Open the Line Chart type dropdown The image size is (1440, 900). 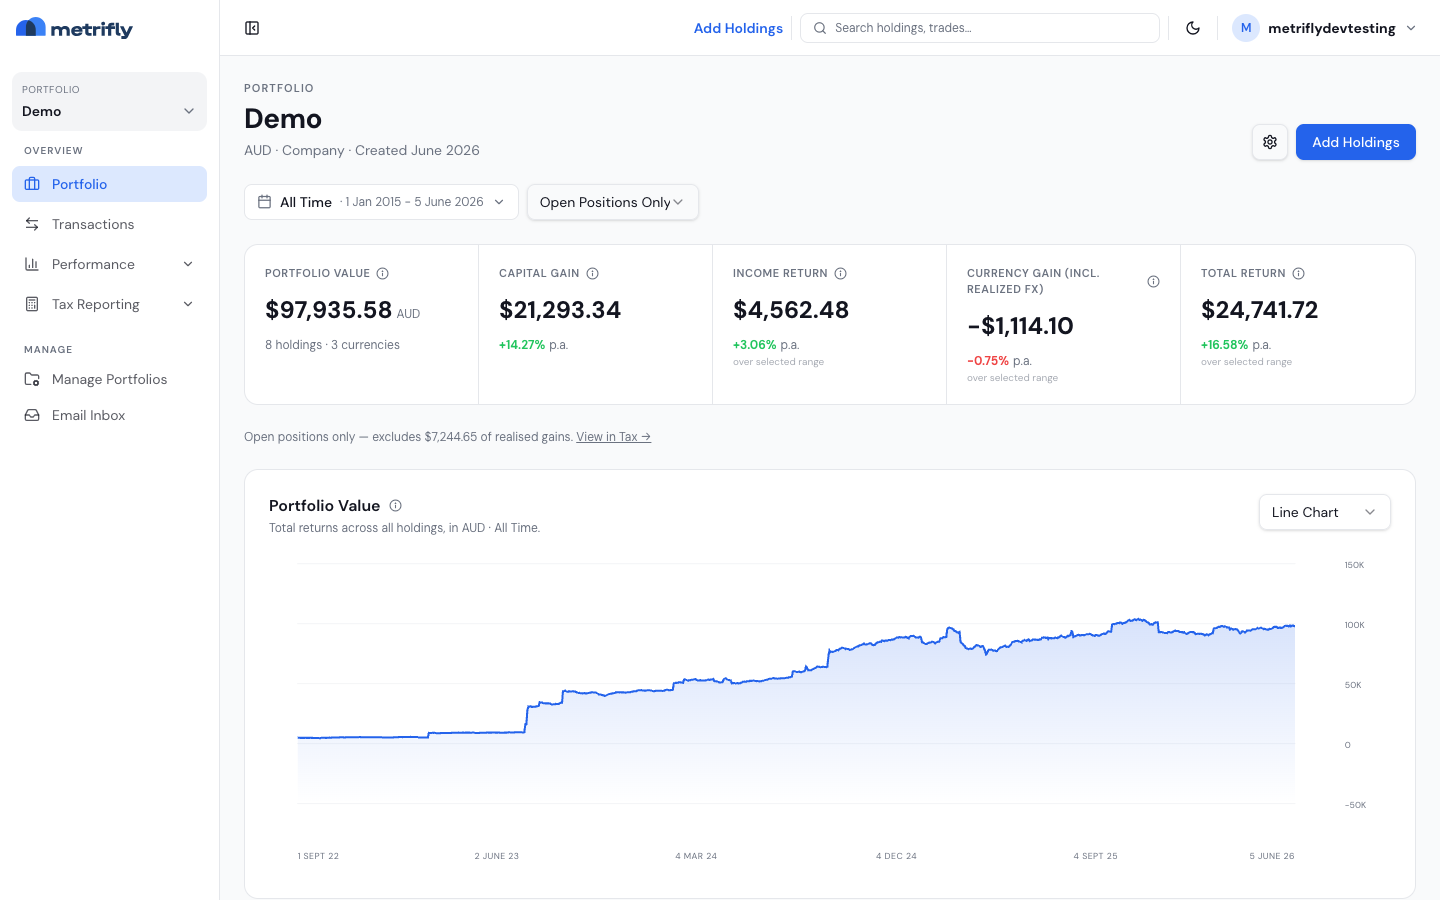coord(1324,512)
